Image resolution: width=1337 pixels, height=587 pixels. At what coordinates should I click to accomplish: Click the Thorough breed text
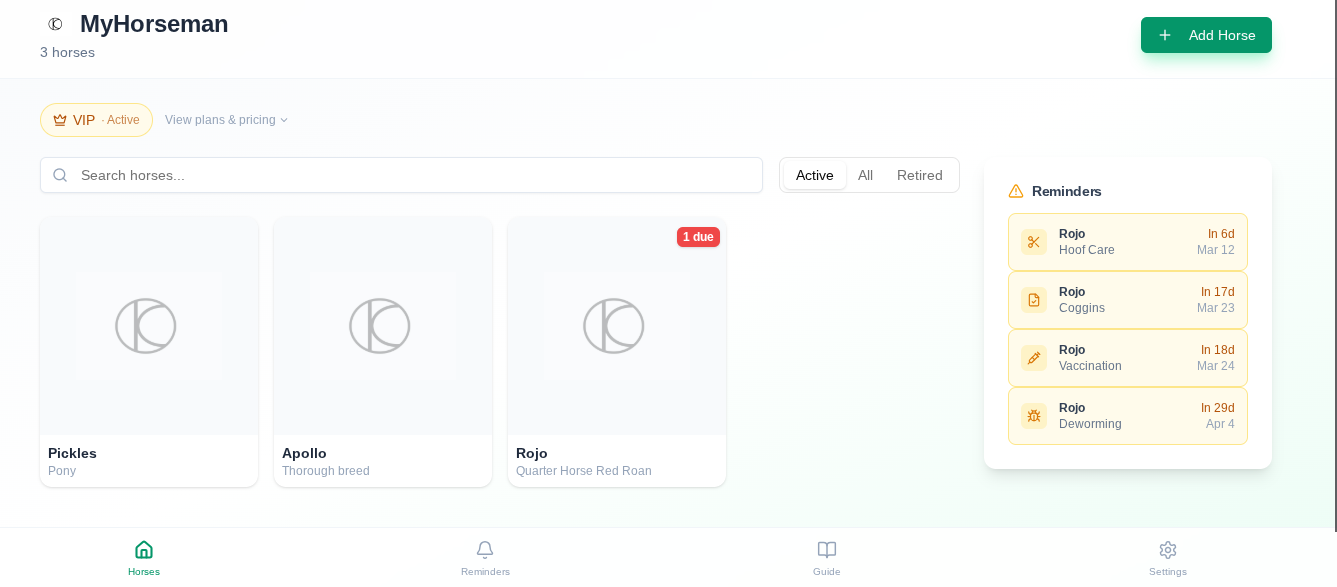pyautogui.click(x=326, y=471)
